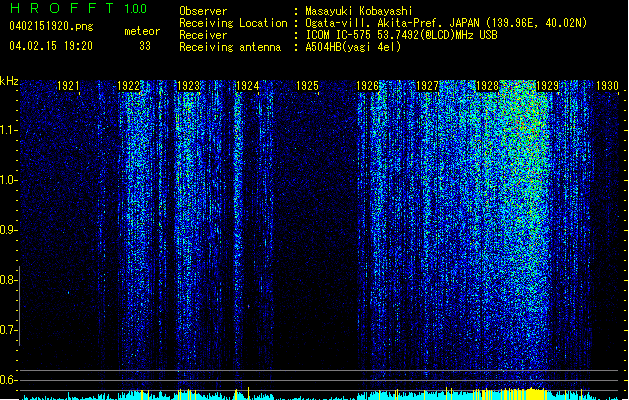Select the Ogata-vill. Akita-Pref. JAPAN location text
This screenshot has height=400, width=629.
[x=446, y=23]
